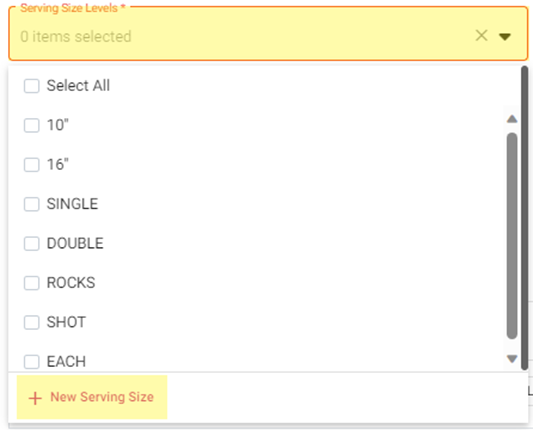Viewport: 533px width, 430px height.
Task: Clear selection with the X icon
Action: 481,35
